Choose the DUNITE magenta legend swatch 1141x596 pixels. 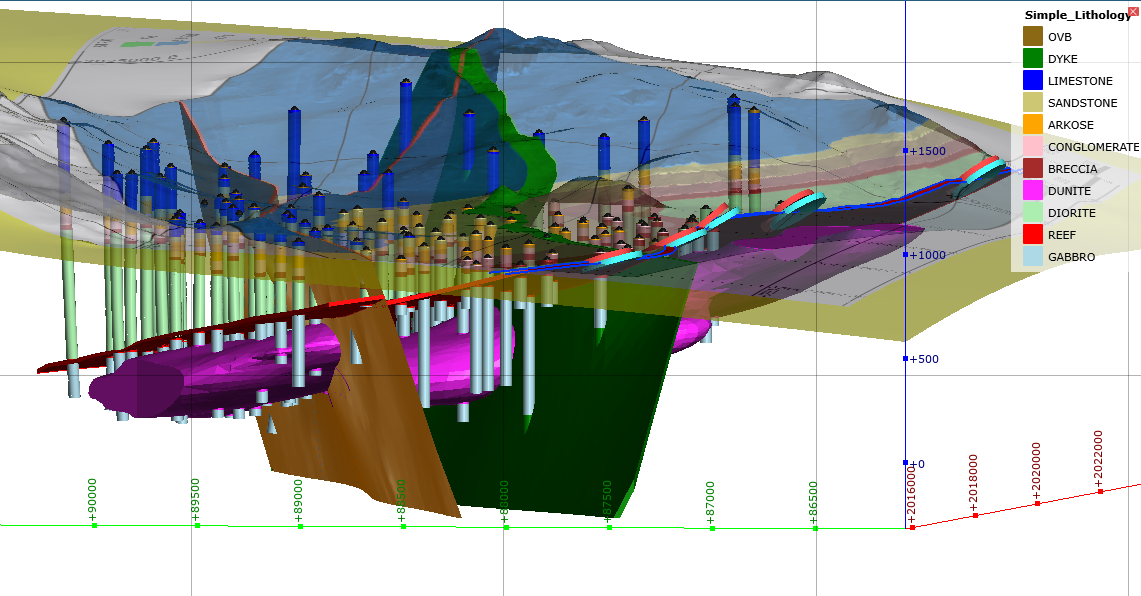pyautogui.click(x=1033, y=191)
